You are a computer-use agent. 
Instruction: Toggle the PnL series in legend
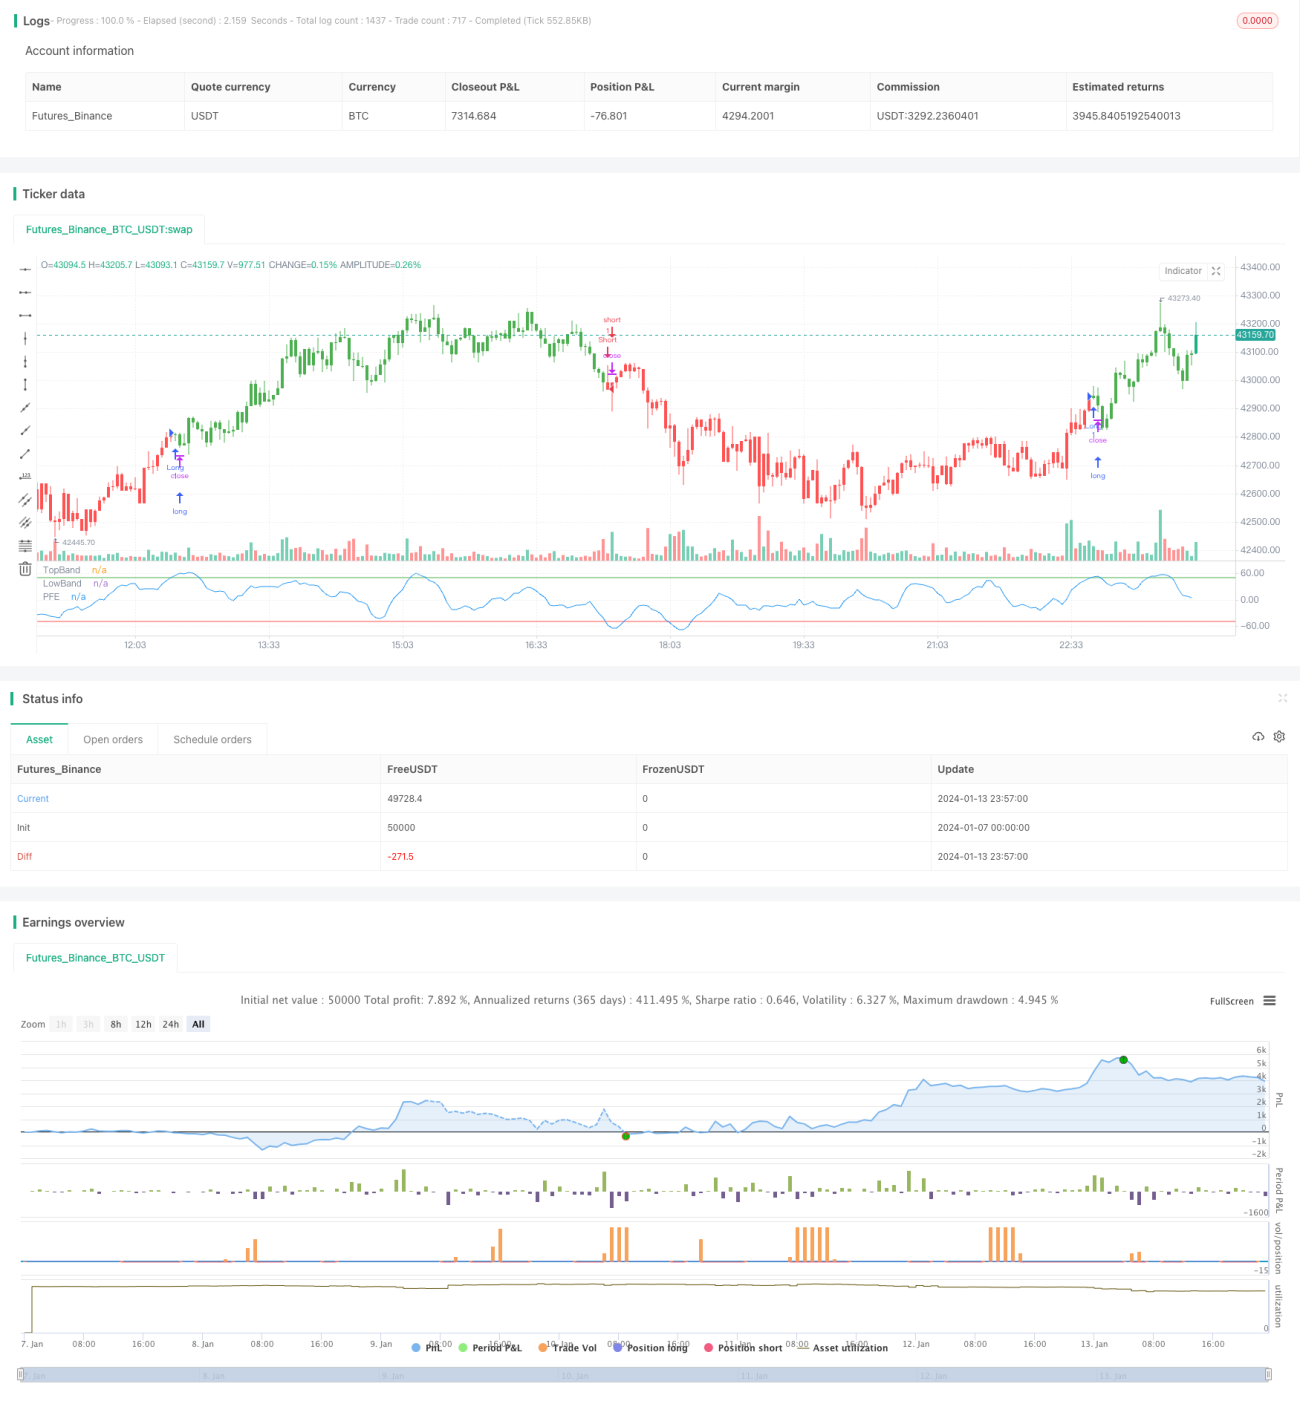click(x=427, y=1348)
